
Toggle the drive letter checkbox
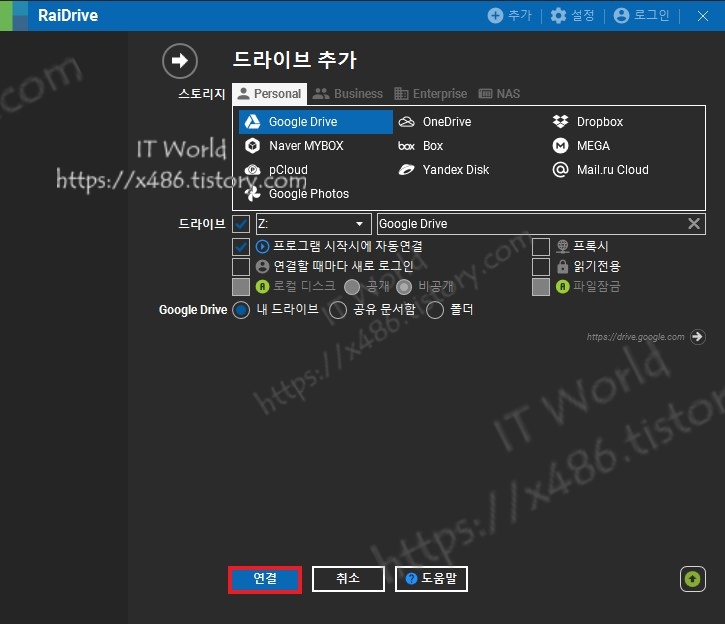pyautogui.click(x=241, y=224)
